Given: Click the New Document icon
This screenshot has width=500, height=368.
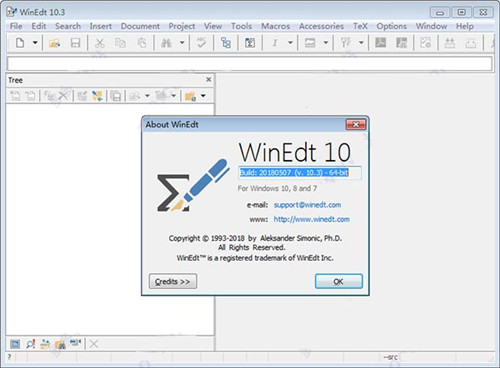Looking at the screenshot, I should [20, 43].
